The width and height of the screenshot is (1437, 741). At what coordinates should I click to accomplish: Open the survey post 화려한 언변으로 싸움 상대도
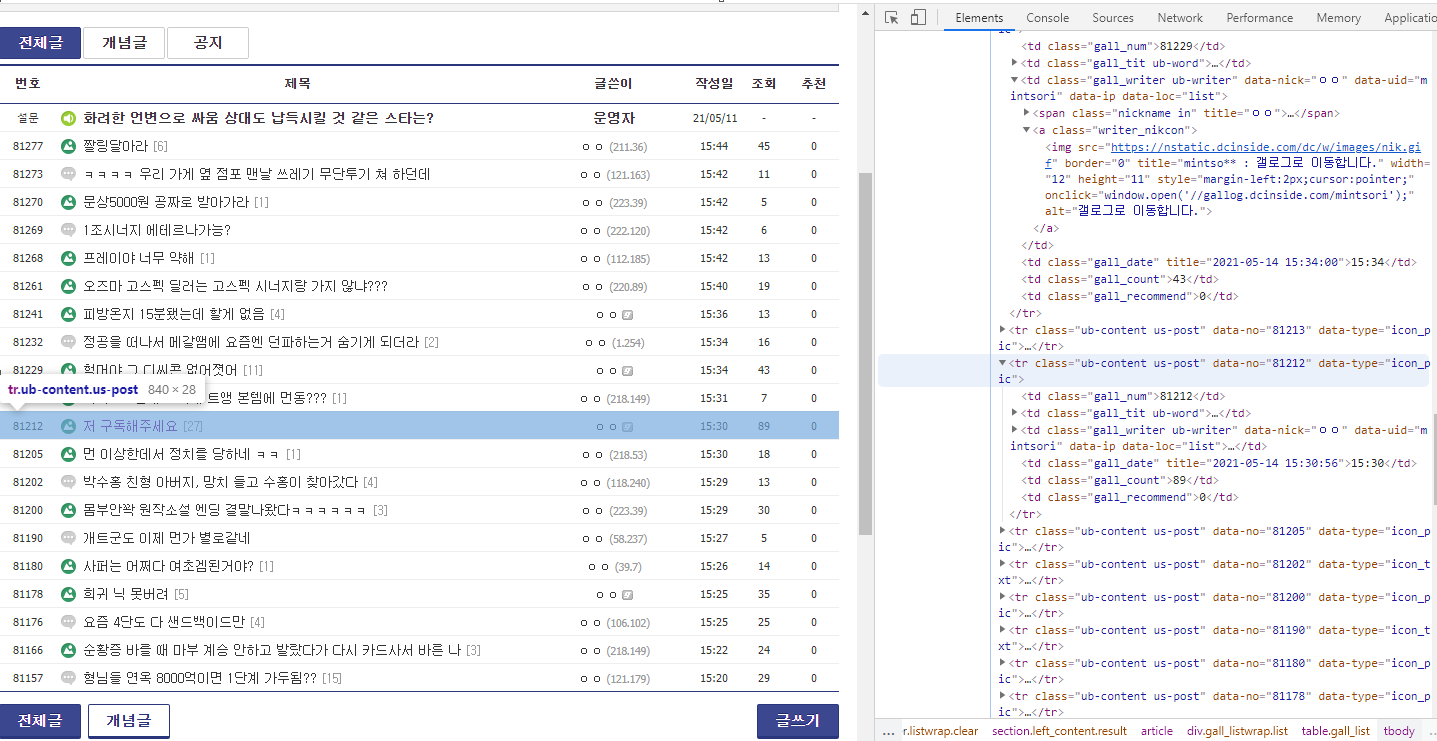pos(258,118)
